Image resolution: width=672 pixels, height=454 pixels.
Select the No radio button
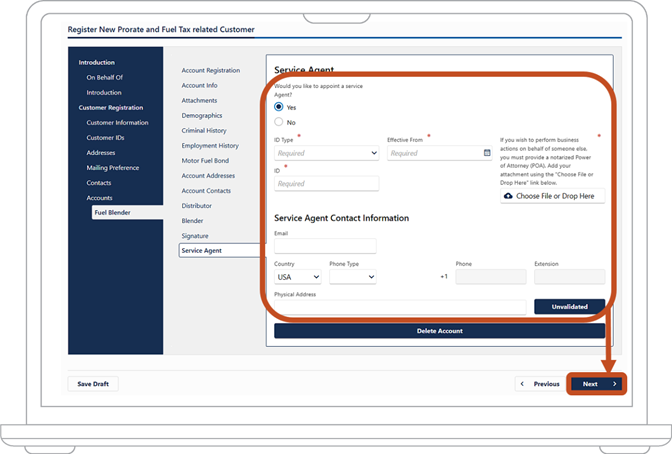click(x=279, y=122)
